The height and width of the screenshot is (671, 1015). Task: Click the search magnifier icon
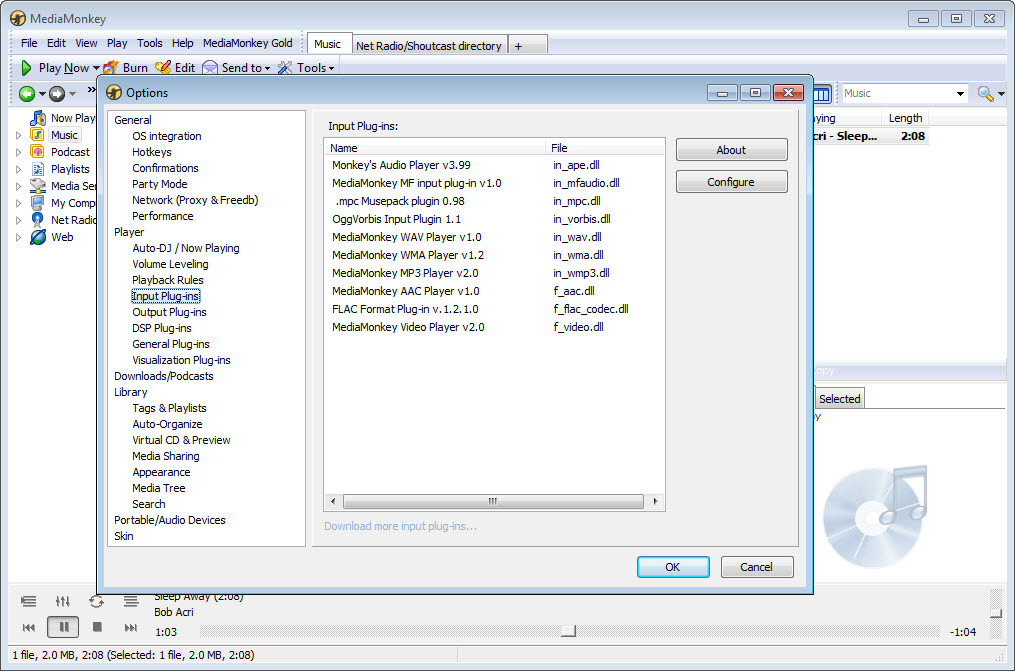pyautogui.click(x=985, y=94)
